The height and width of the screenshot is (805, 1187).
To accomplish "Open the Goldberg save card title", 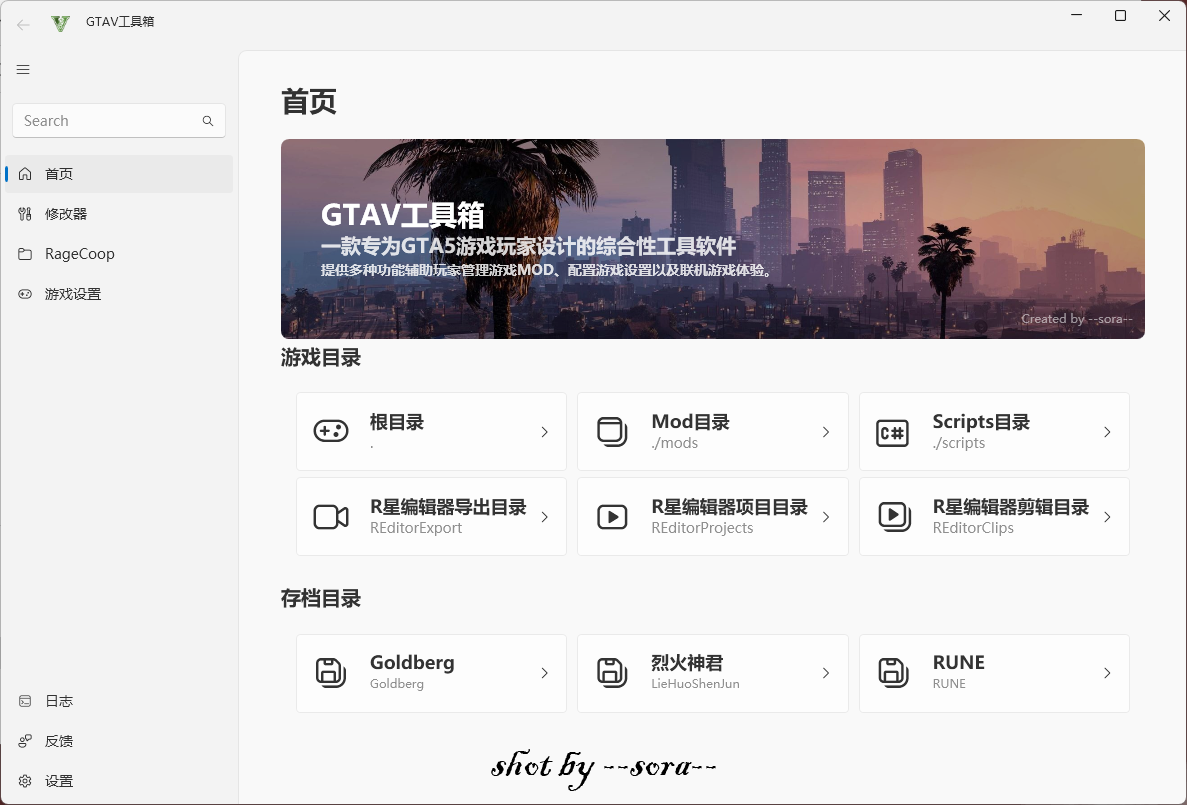I will pos(412,663).
